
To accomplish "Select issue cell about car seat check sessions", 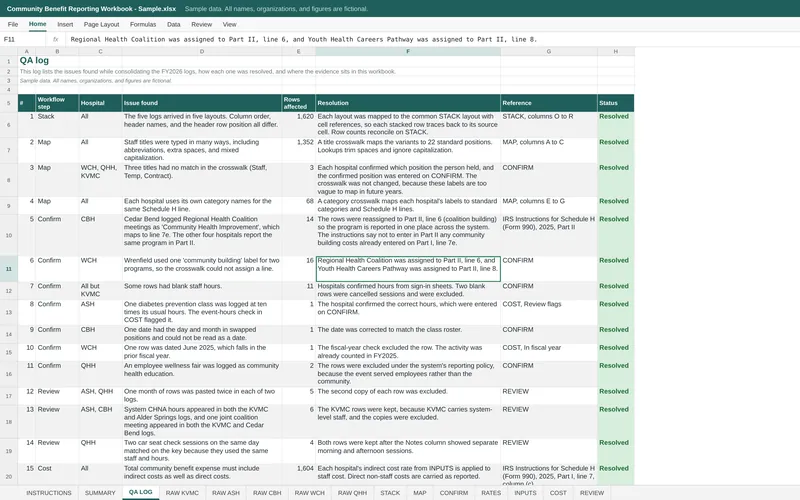I will point(202,451).
